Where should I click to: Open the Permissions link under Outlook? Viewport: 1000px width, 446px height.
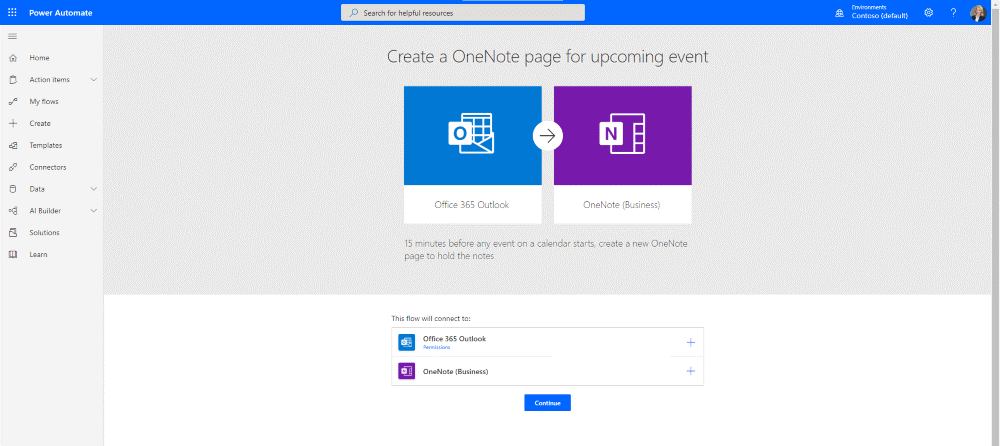click(436, 347)
